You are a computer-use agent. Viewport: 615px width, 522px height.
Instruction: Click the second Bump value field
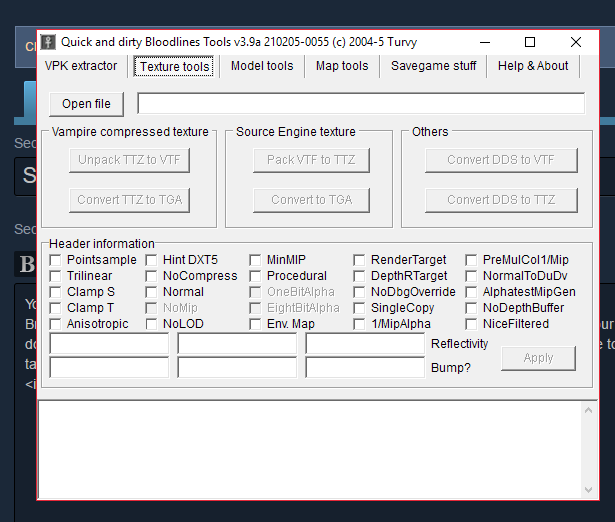(x=237, y=367)
